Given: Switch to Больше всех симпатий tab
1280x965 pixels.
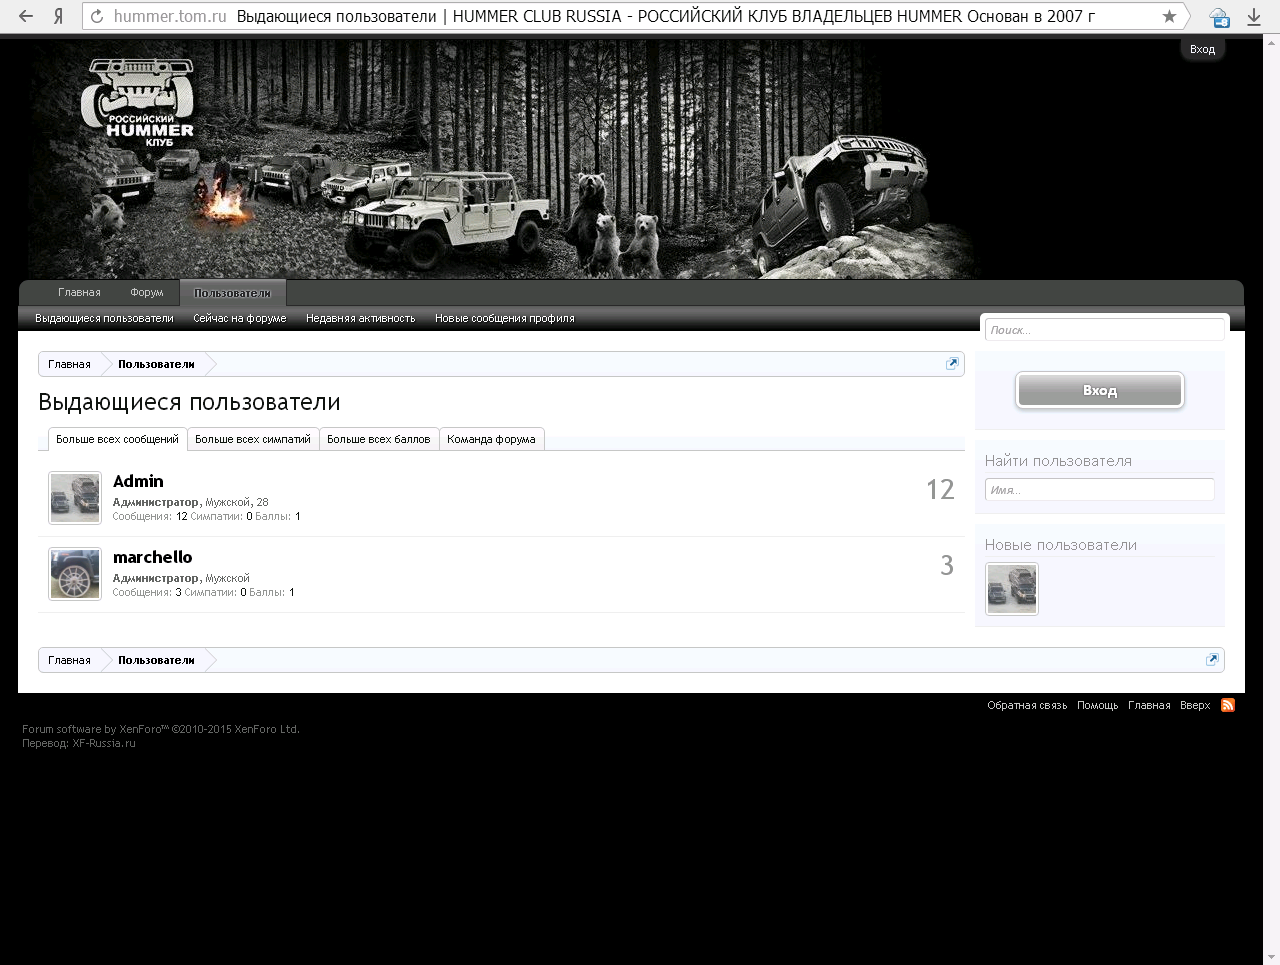Looking at the screenshot, I should point(253,439).
